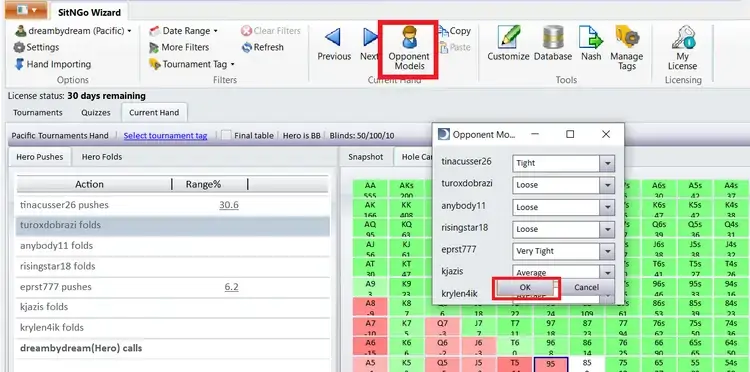This screenshot has width=750, height=372.
Task: Click the Range% column header
Action: pos(210,184)
